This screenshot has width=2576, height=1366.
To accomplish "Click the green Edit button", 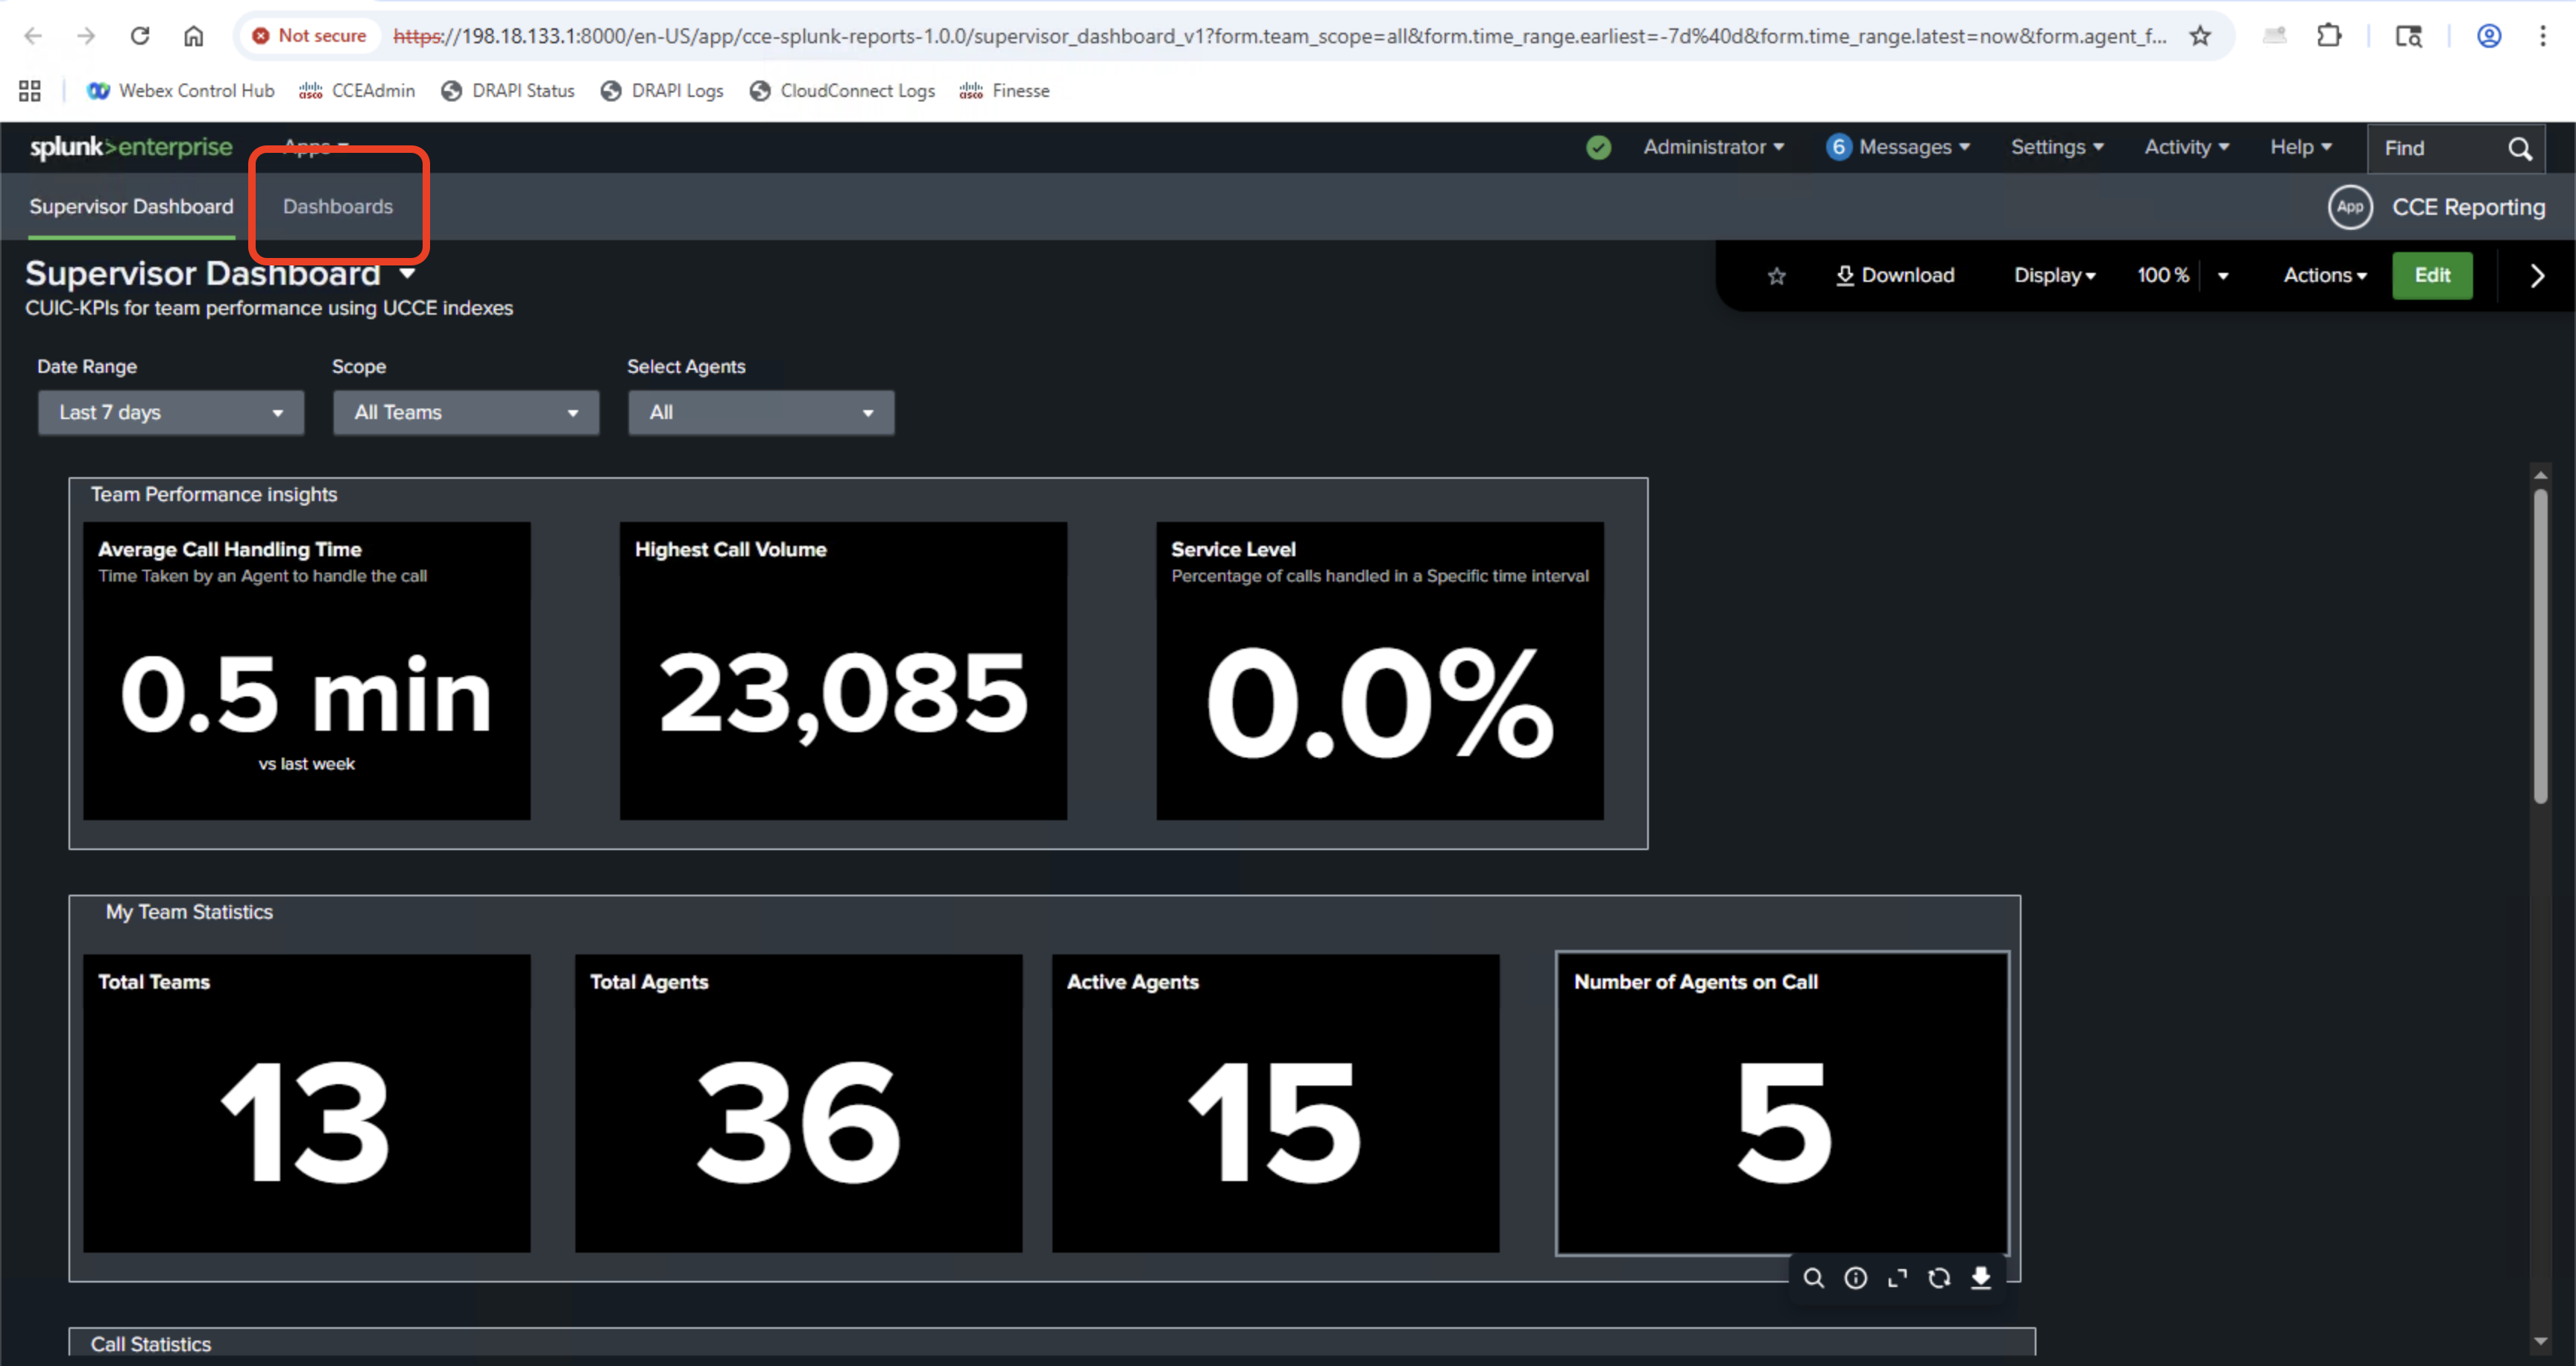I will coord(2432,275).
